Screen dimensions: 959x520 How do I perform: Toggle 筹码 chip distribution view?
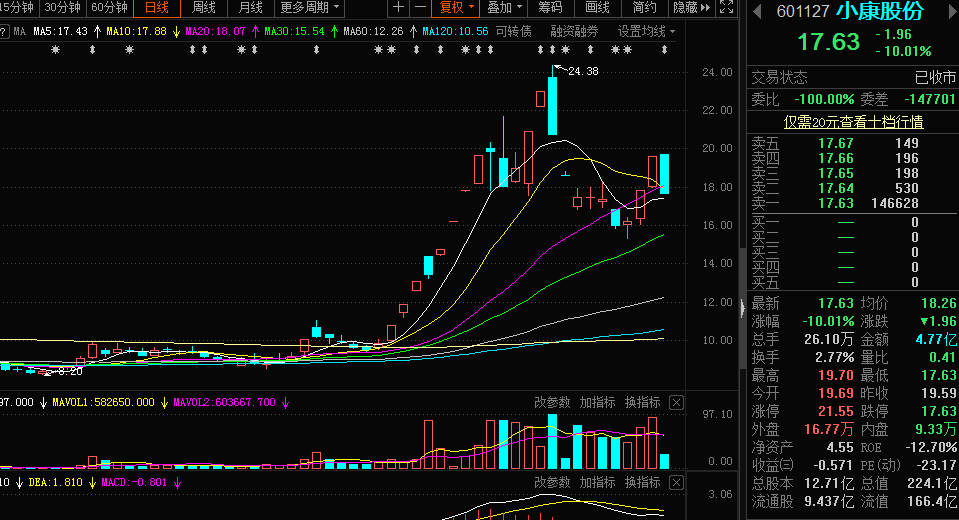(550, 8)
